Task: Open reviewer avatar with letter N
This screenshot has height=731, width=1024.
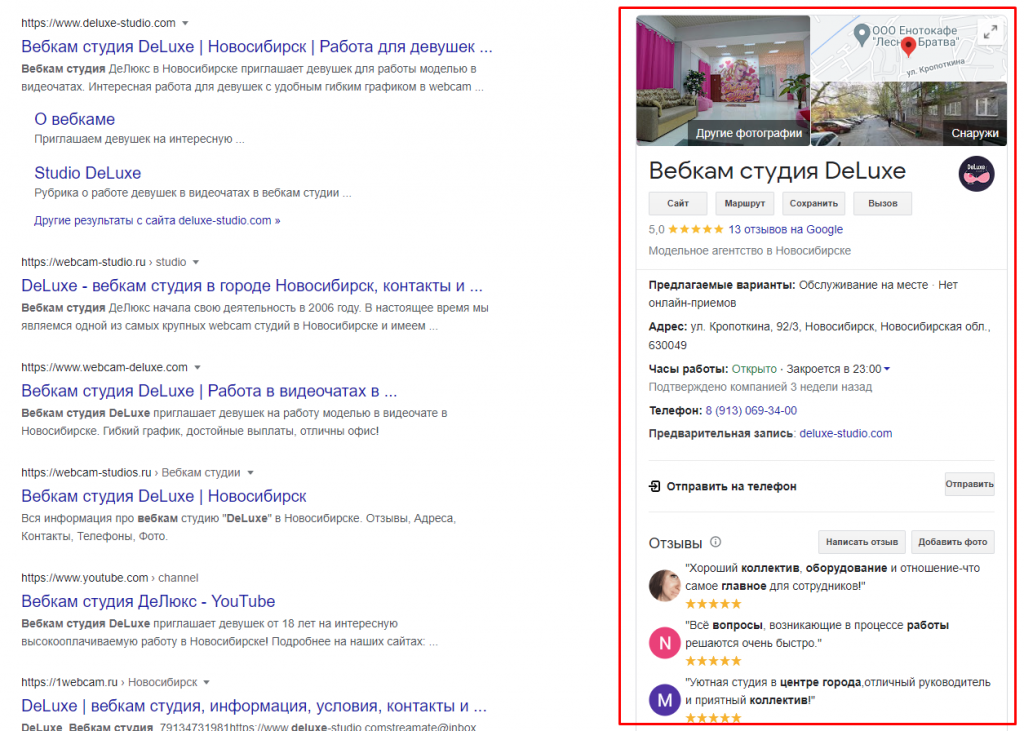Action: (x=665, y=643)
